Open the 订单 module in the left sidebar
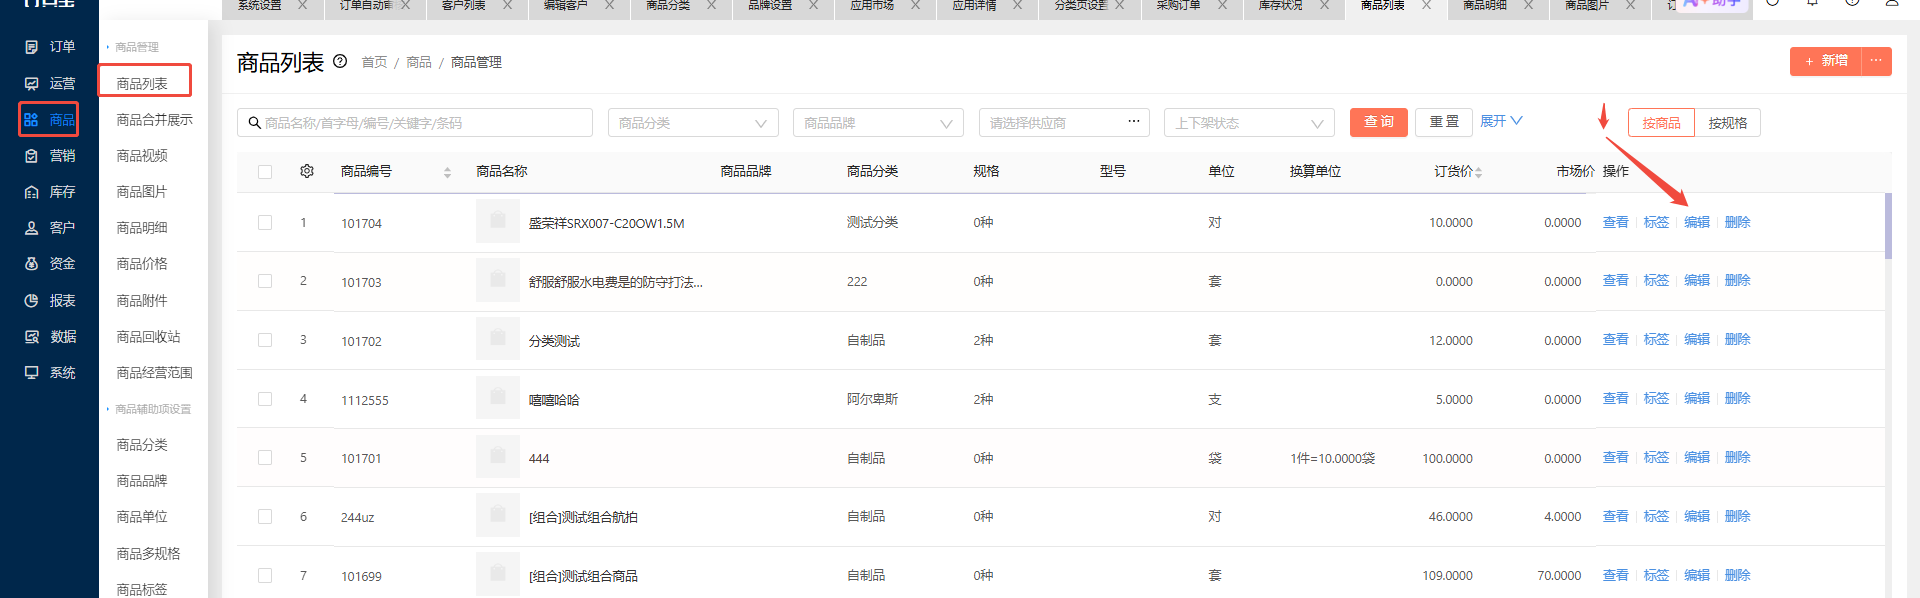Image resolution: width=1920 pixels, height=598 pixels. click(x=50, y=47)
